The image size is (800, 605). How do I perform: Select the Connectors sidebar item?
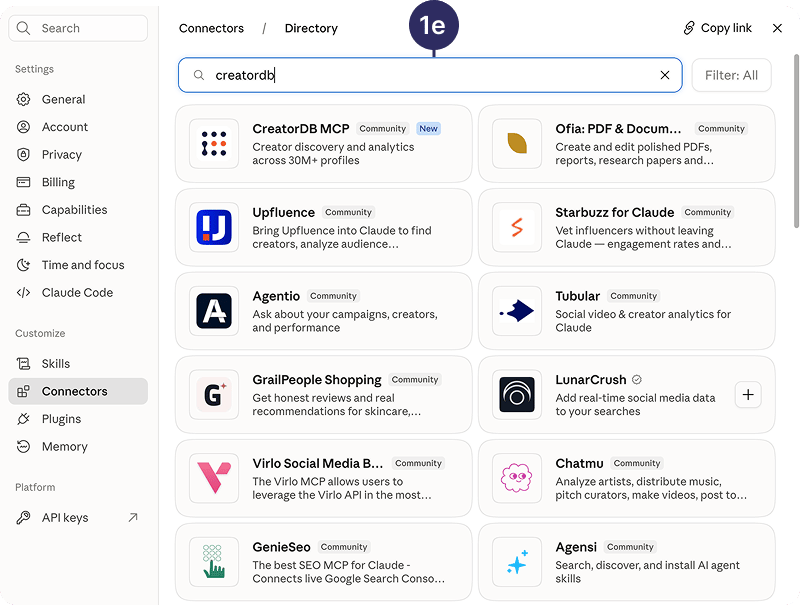[x=78, y=391]
